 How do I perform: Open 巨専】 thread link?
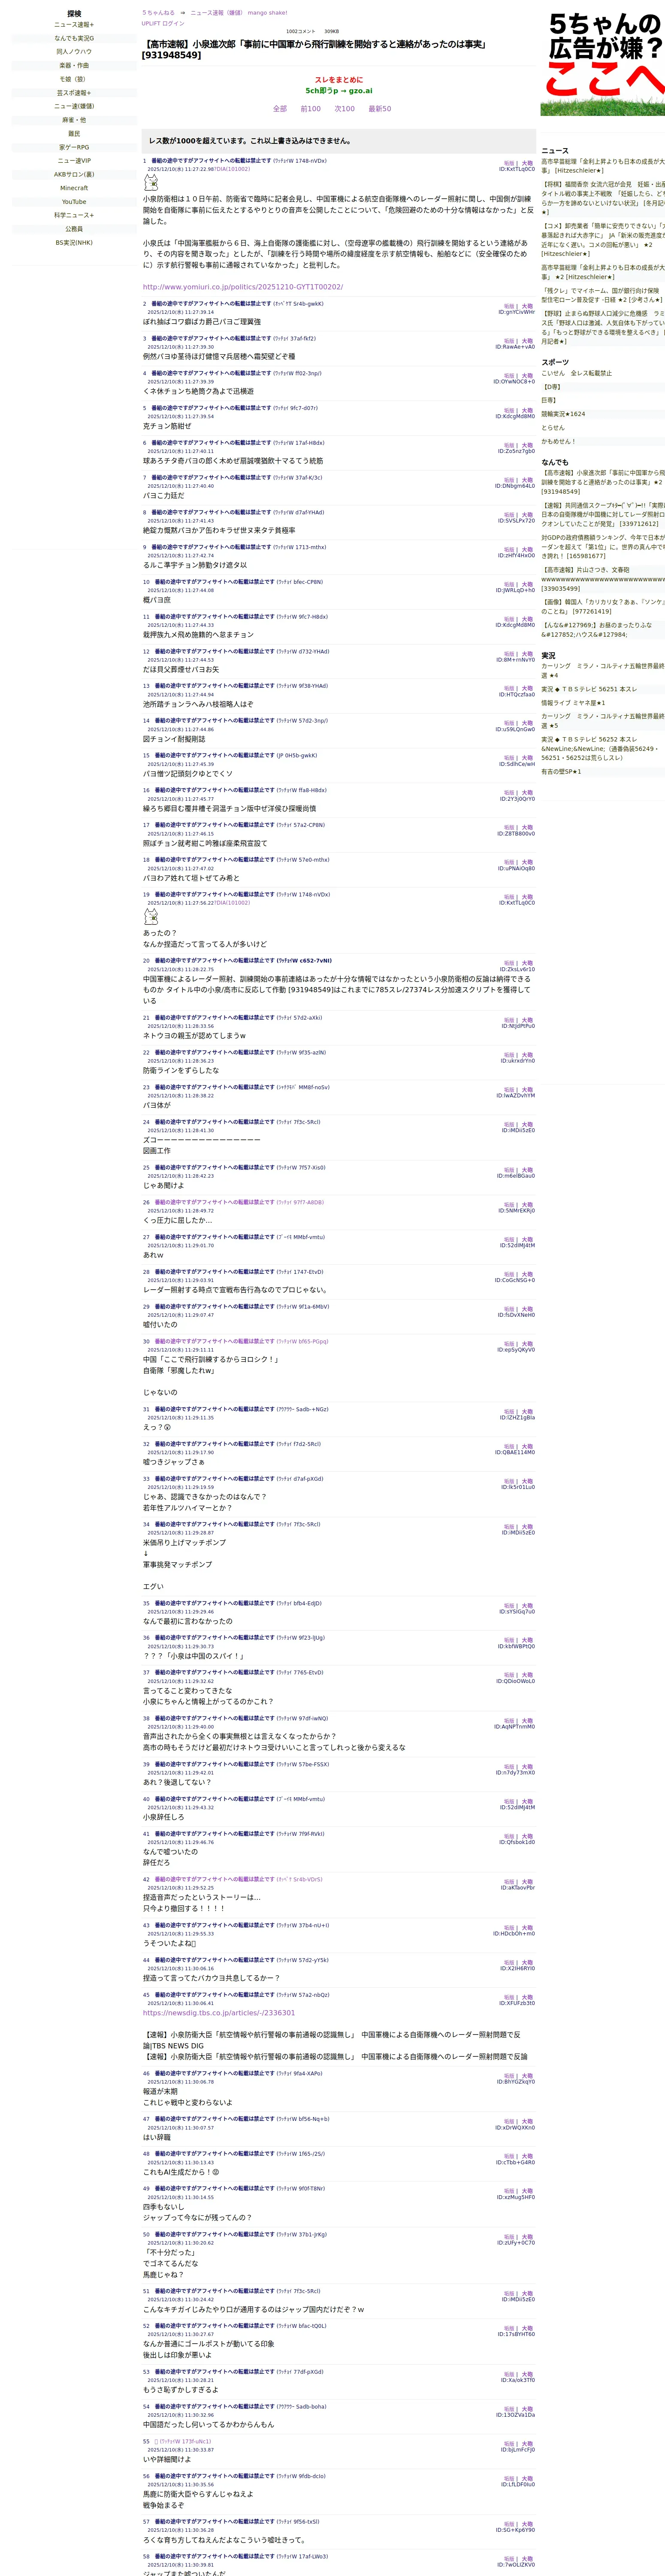549,400
